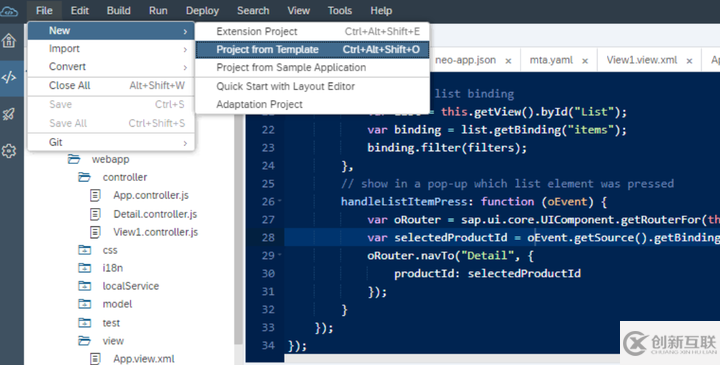Switch to the neo-app.json tab
The image size is (720, 365).
click(465, 60)
